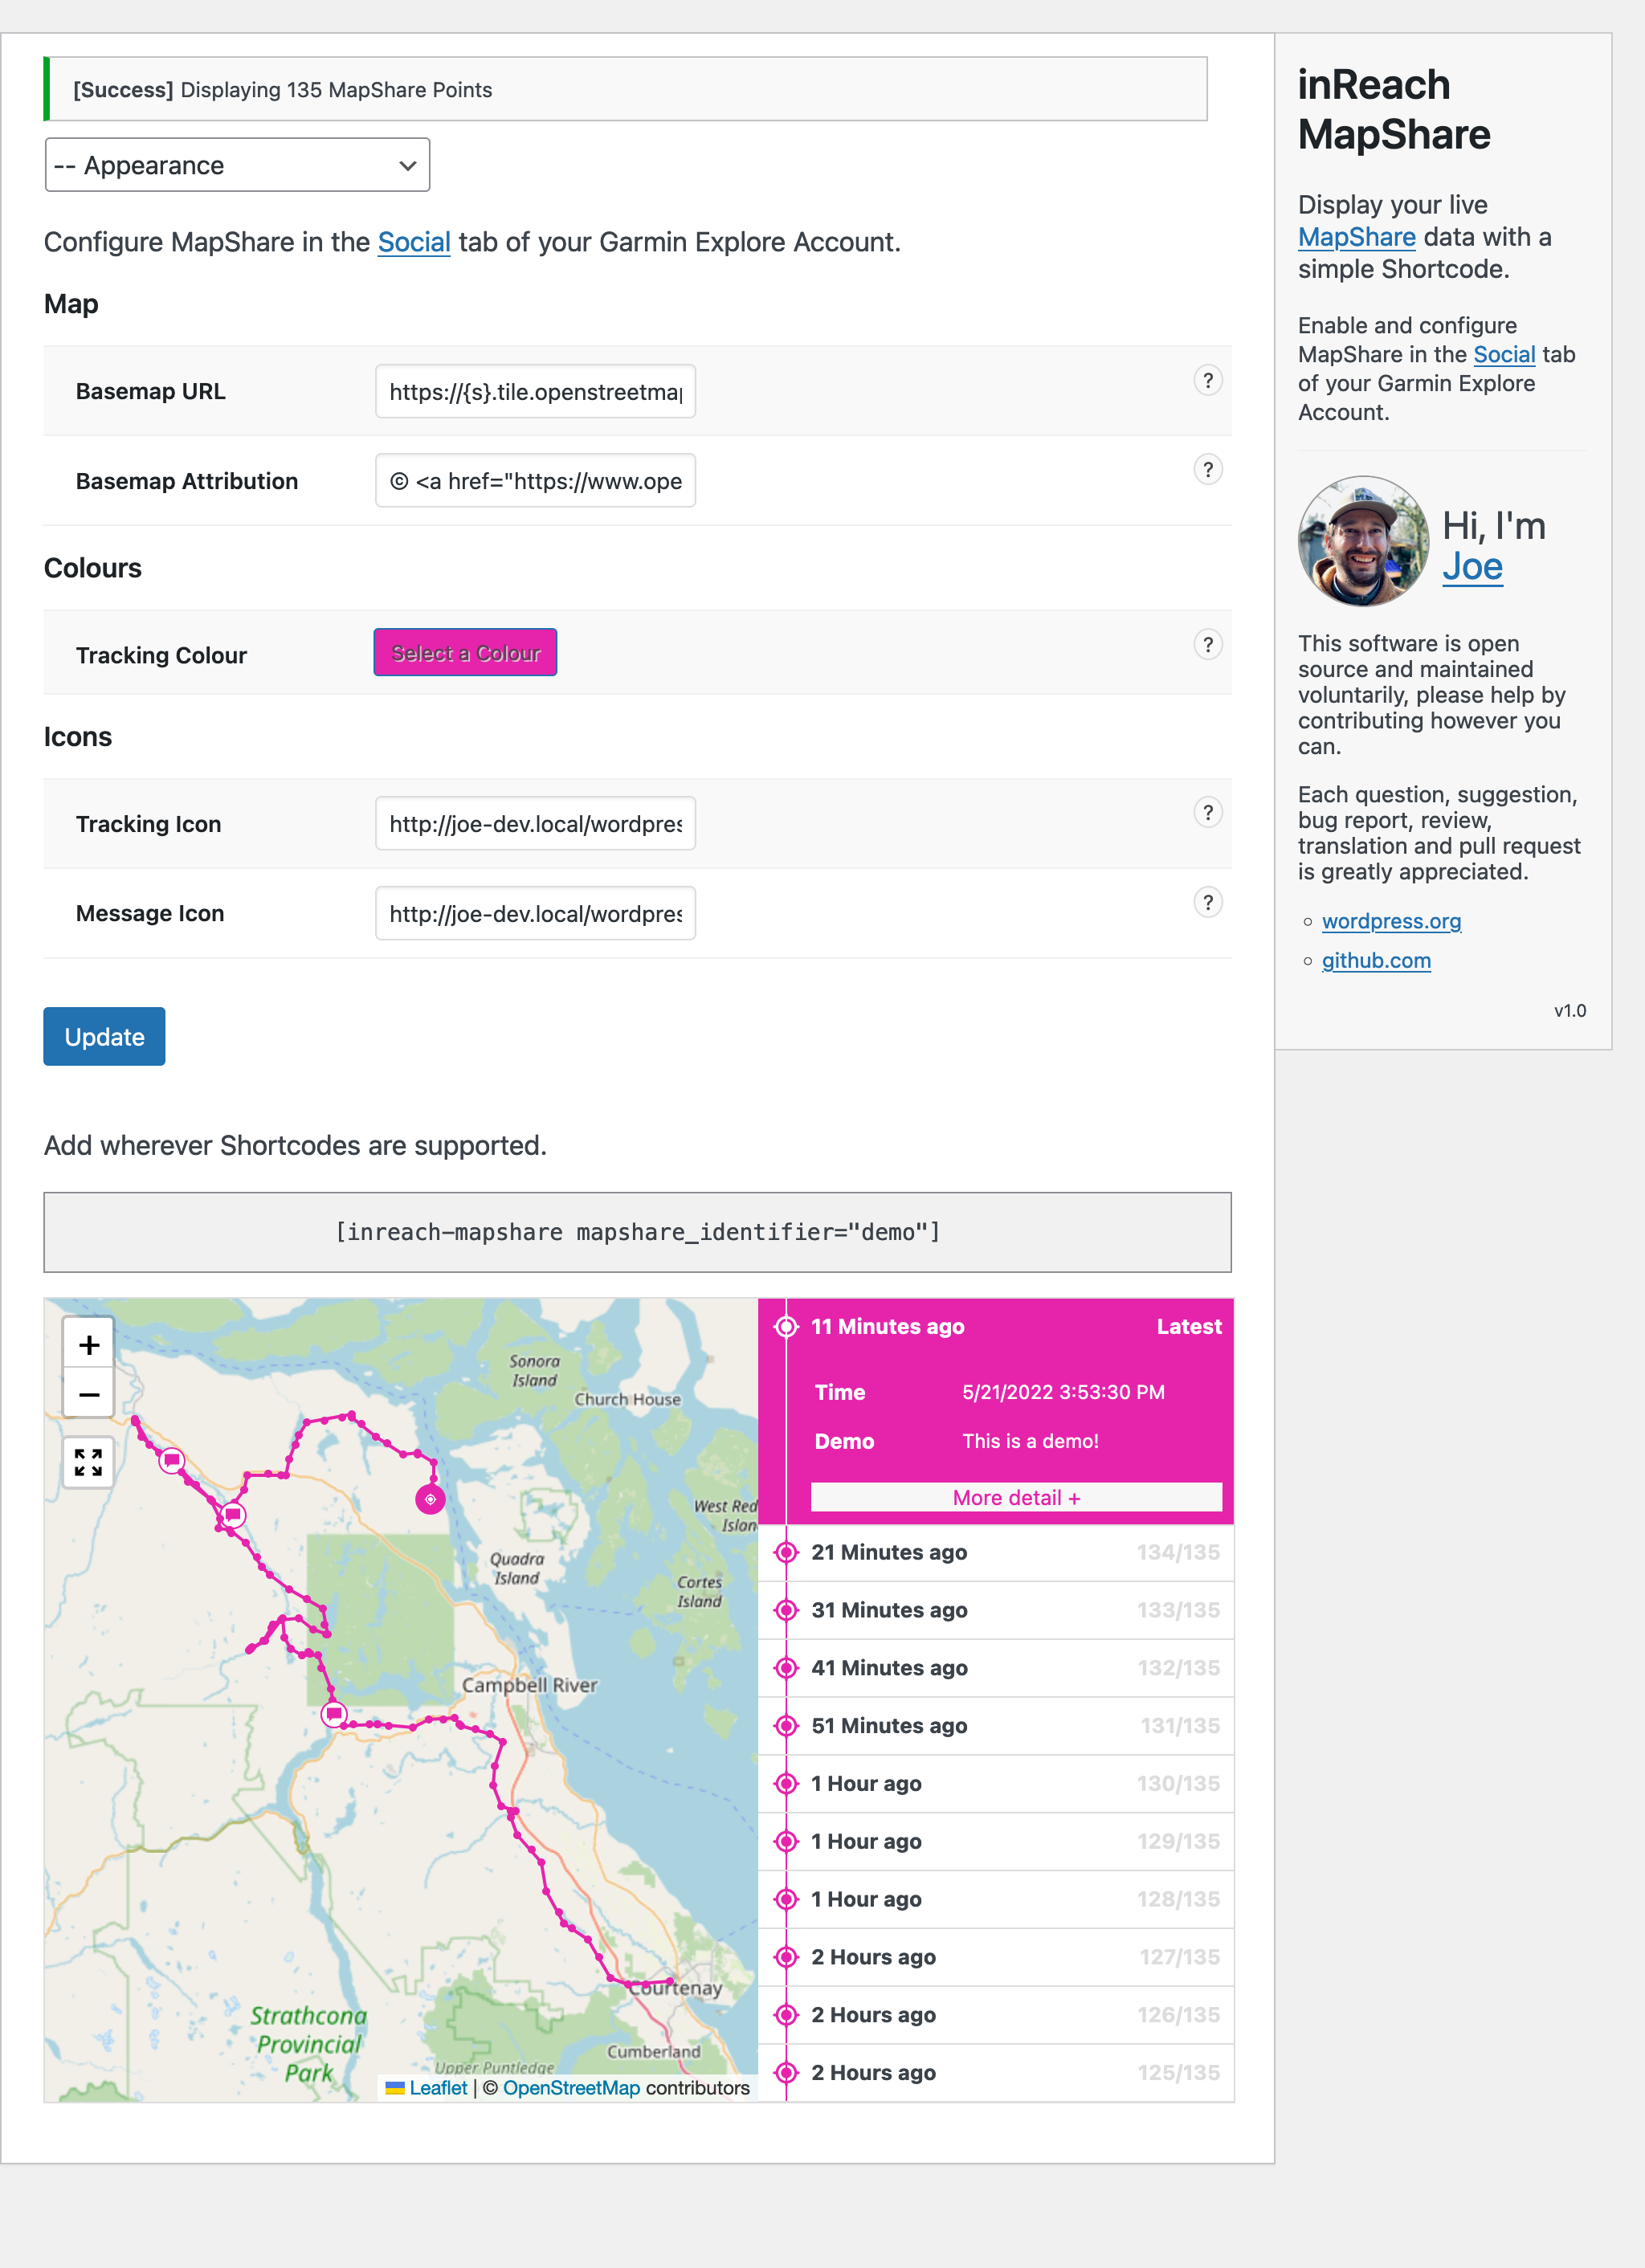Open the Appearance dropdown menu

coord(237,165)
